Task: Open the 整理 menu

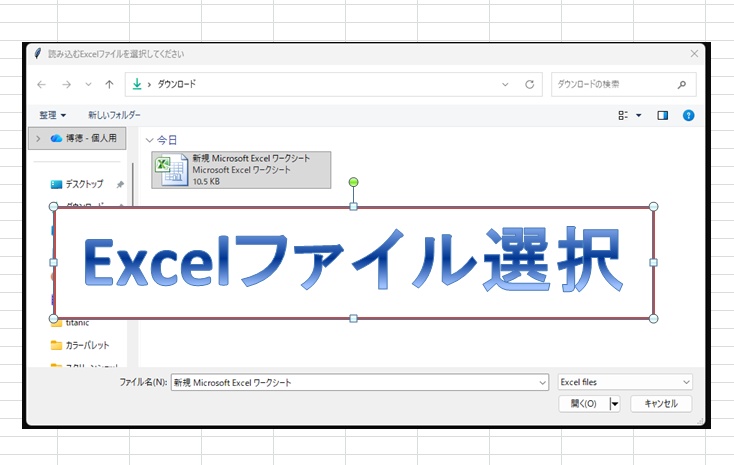Action: click(x=52, y=115)
